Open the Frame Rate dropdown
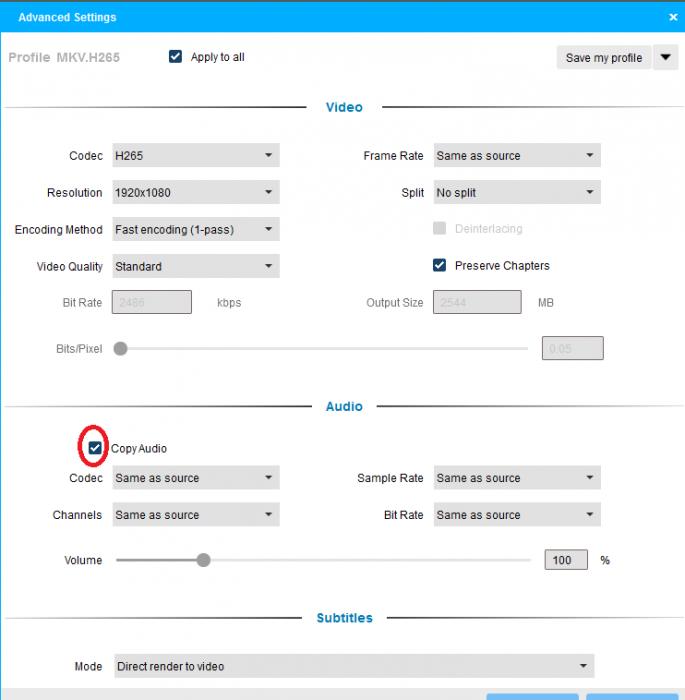This screenshot has width=685, height=700. 516,156
